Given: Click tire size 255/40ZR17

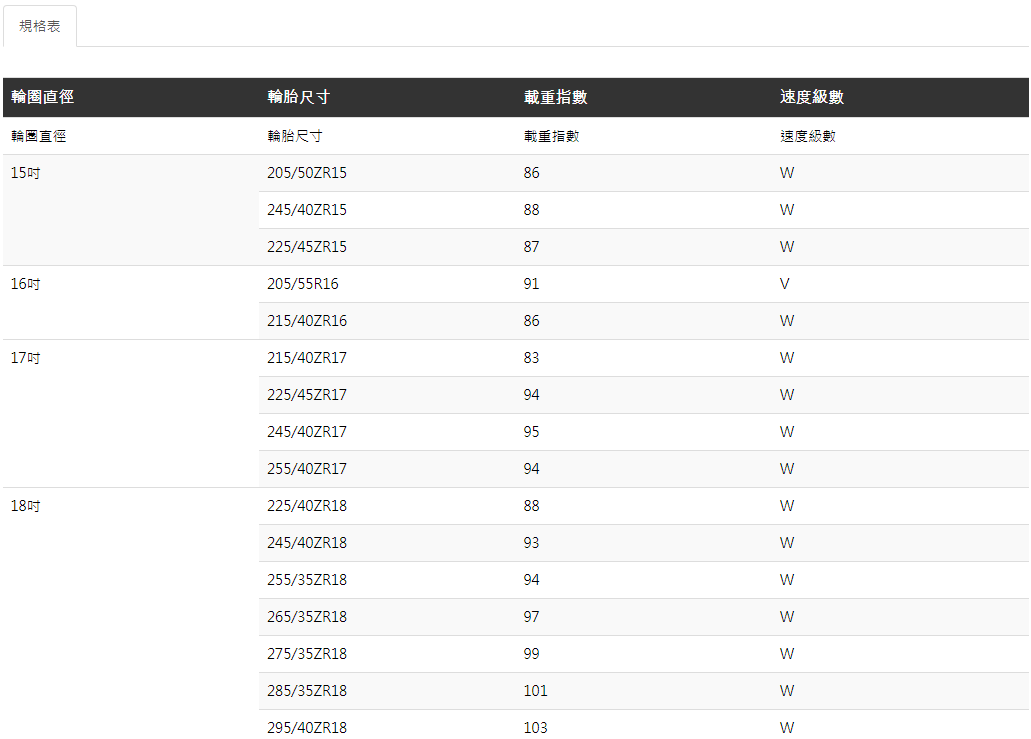Looking at the screenshot, I should coord(307,469).
